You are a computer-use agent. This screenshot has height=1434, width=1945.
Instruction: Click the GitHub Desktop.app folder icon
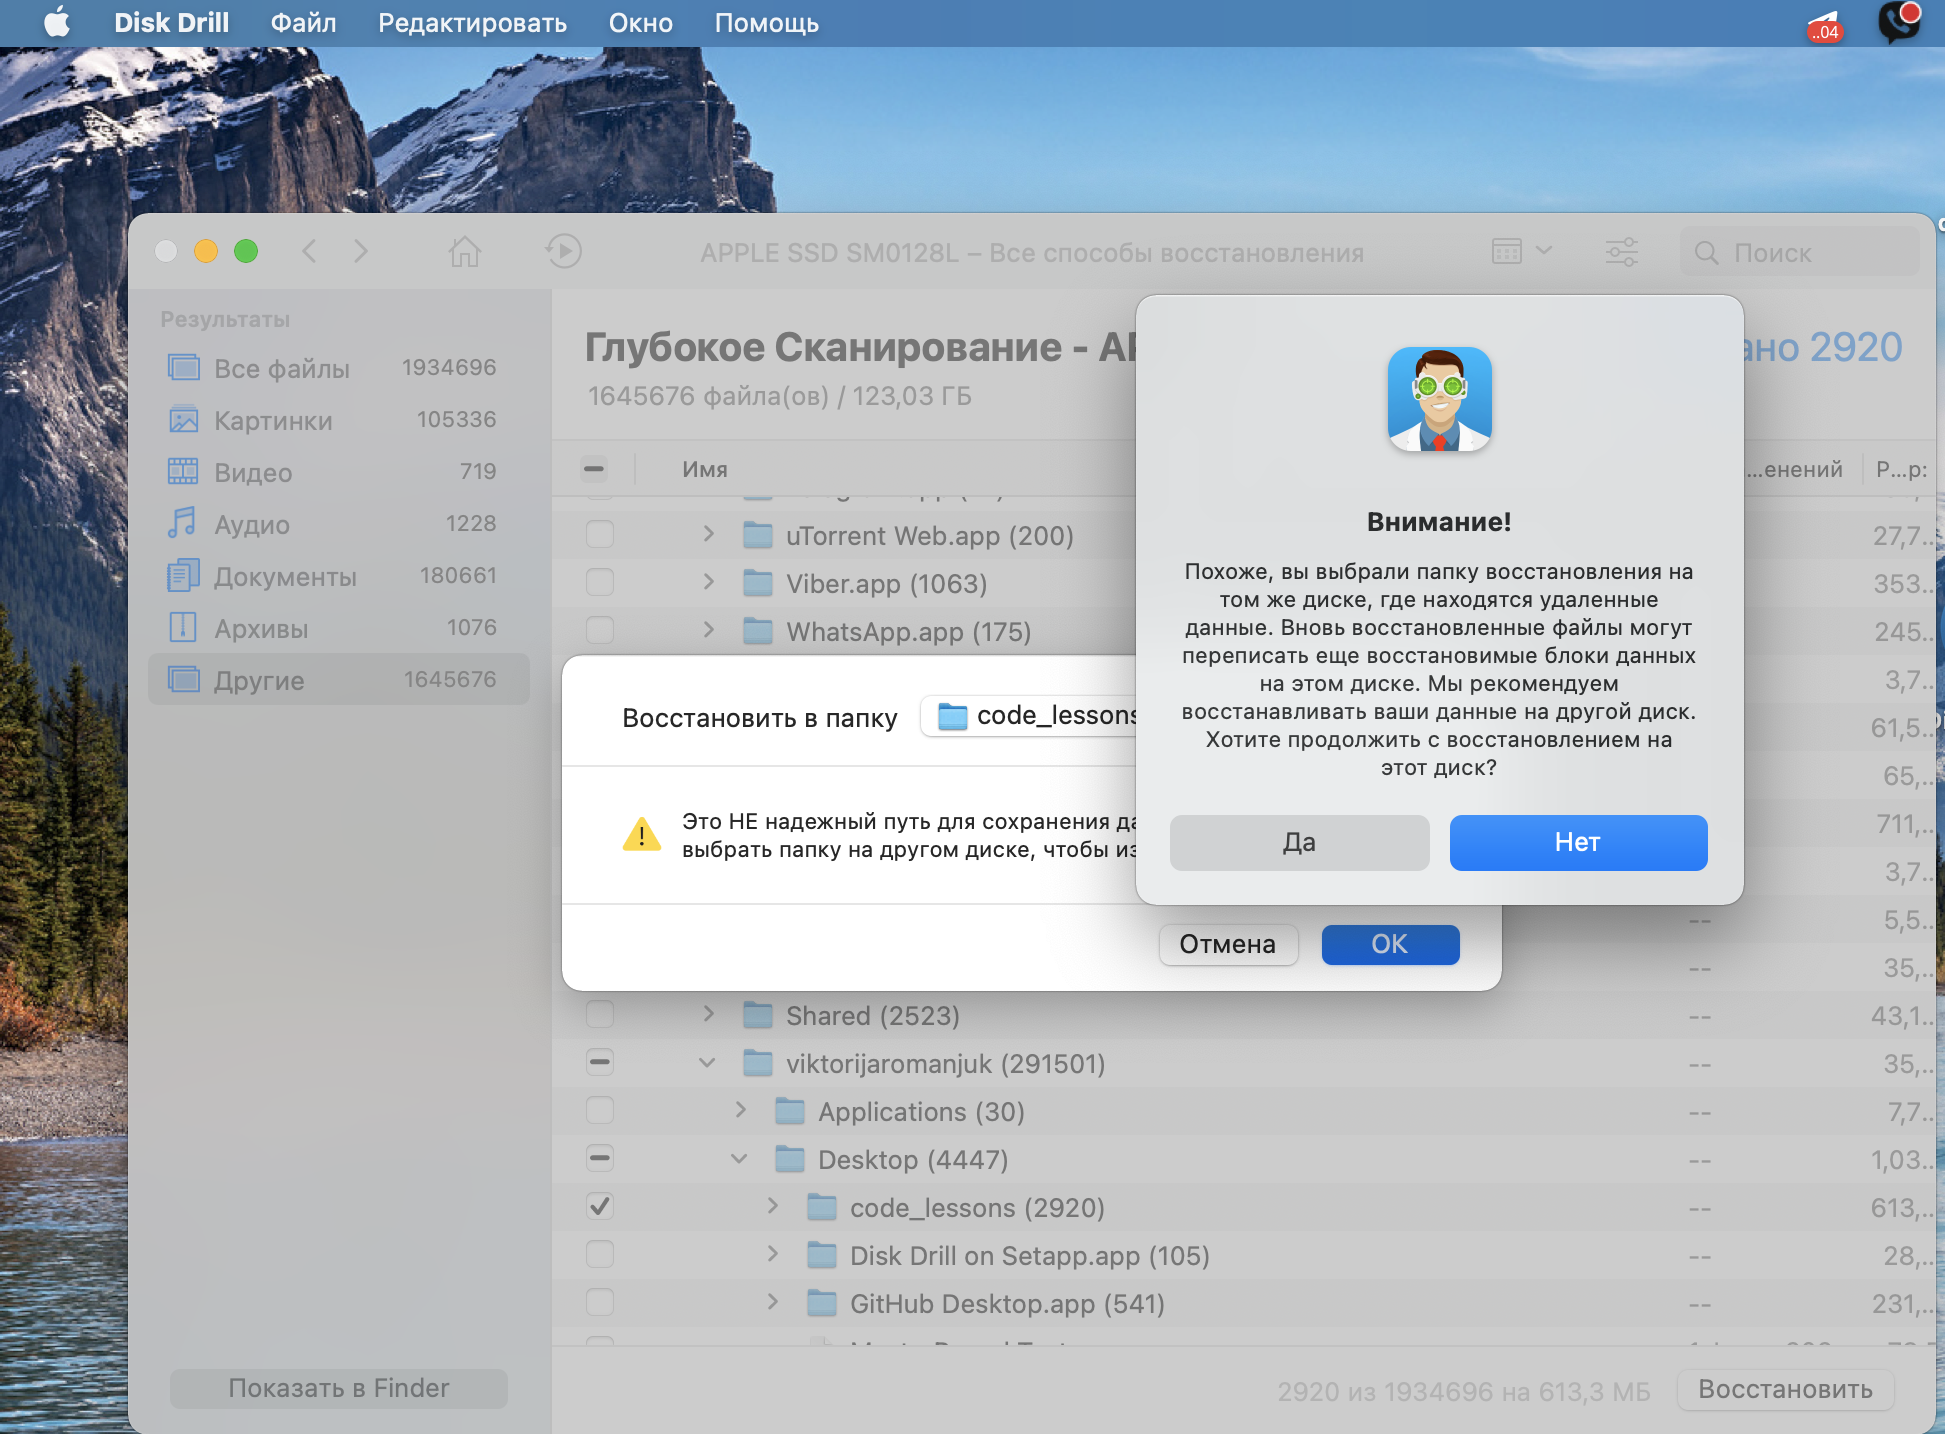pyautogui.click(x=822, y=1303)
